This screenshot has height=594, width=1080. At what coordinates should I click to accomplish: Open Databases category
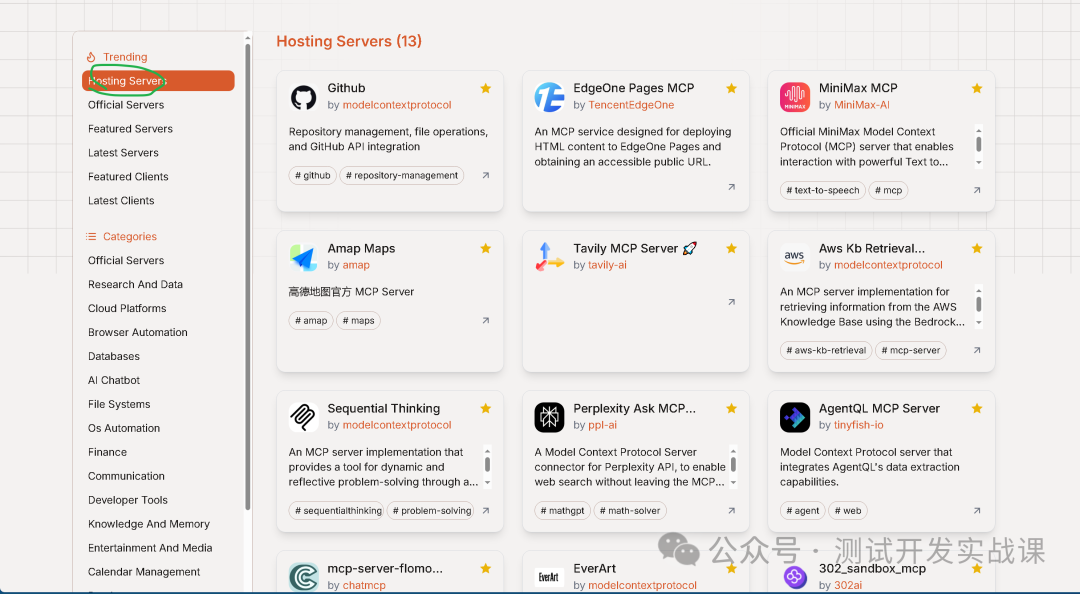tap(114, 356)
